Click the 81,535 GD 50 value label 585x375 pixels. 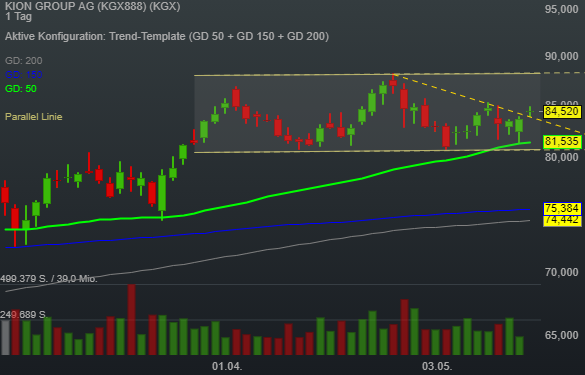click(562, 141)
